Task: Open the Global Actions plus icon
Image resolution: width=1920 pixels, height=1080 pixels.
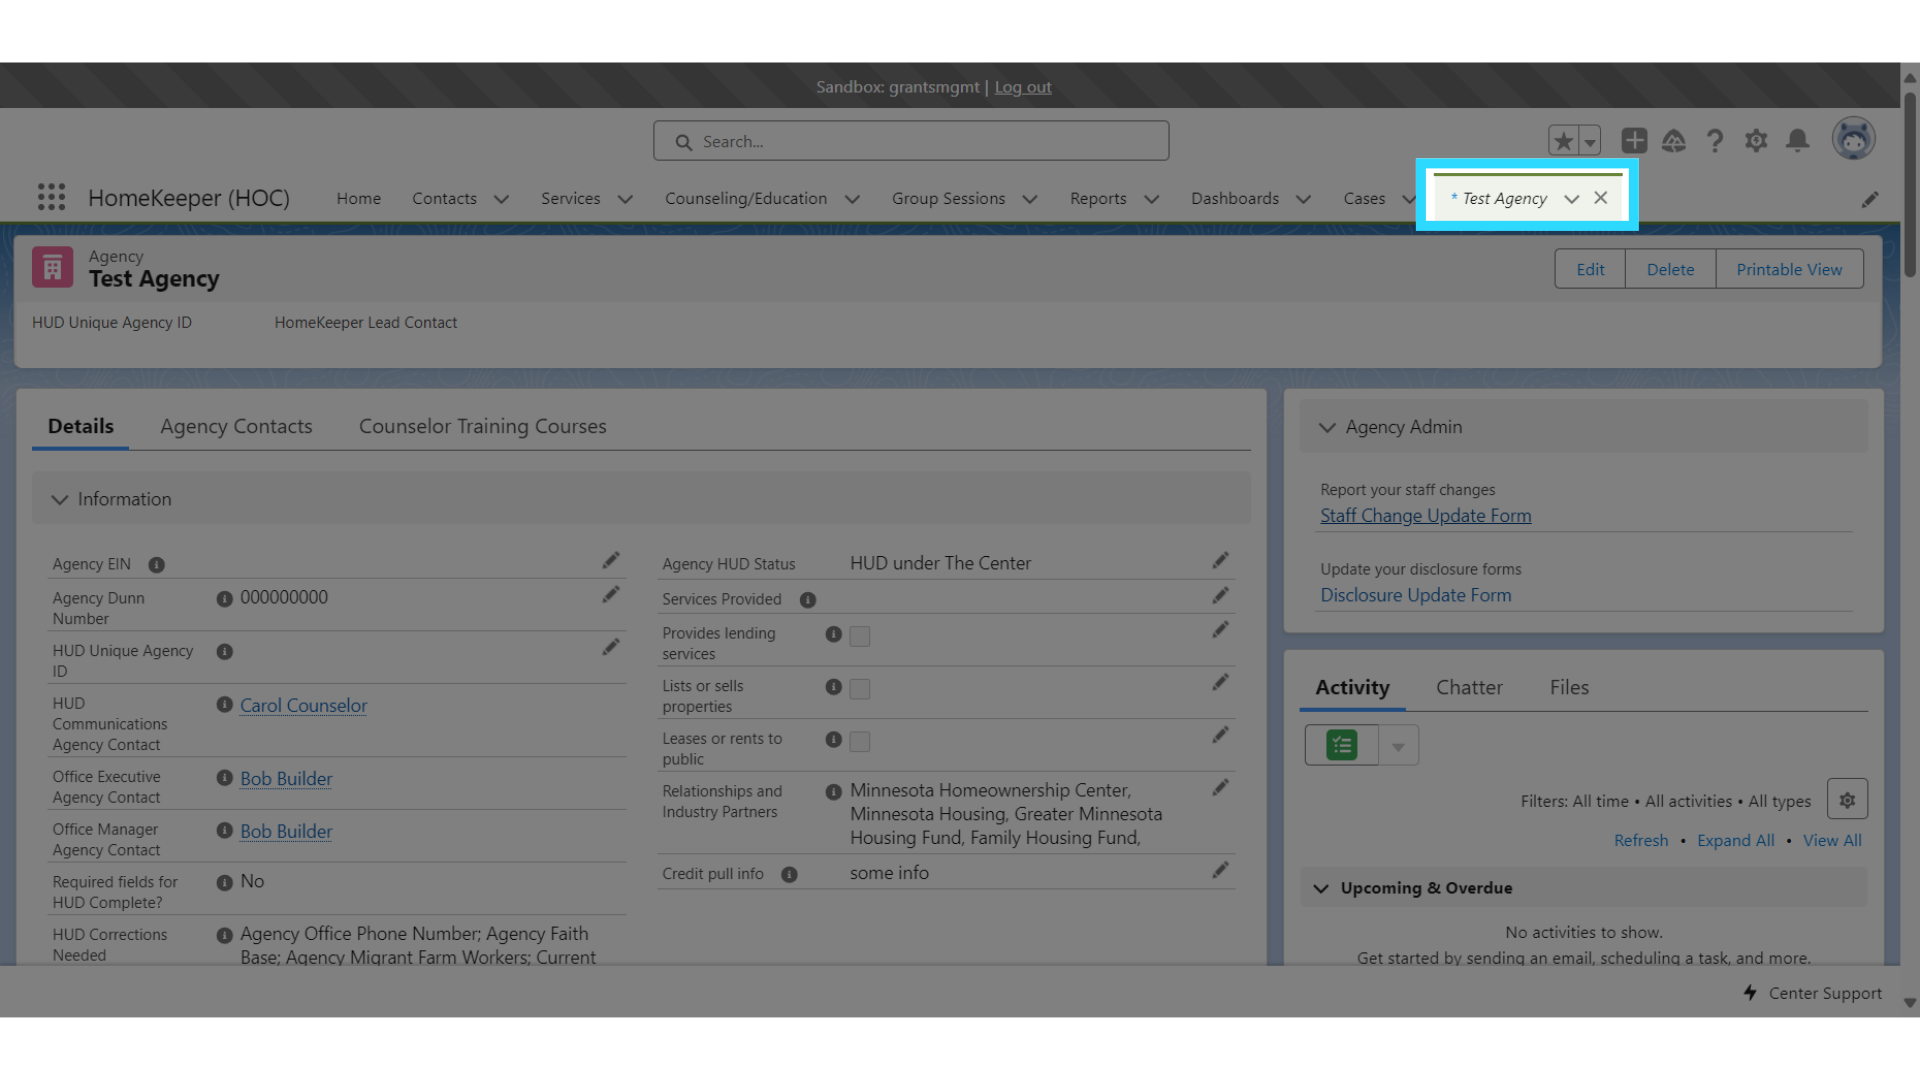Action: [1634, 141]
